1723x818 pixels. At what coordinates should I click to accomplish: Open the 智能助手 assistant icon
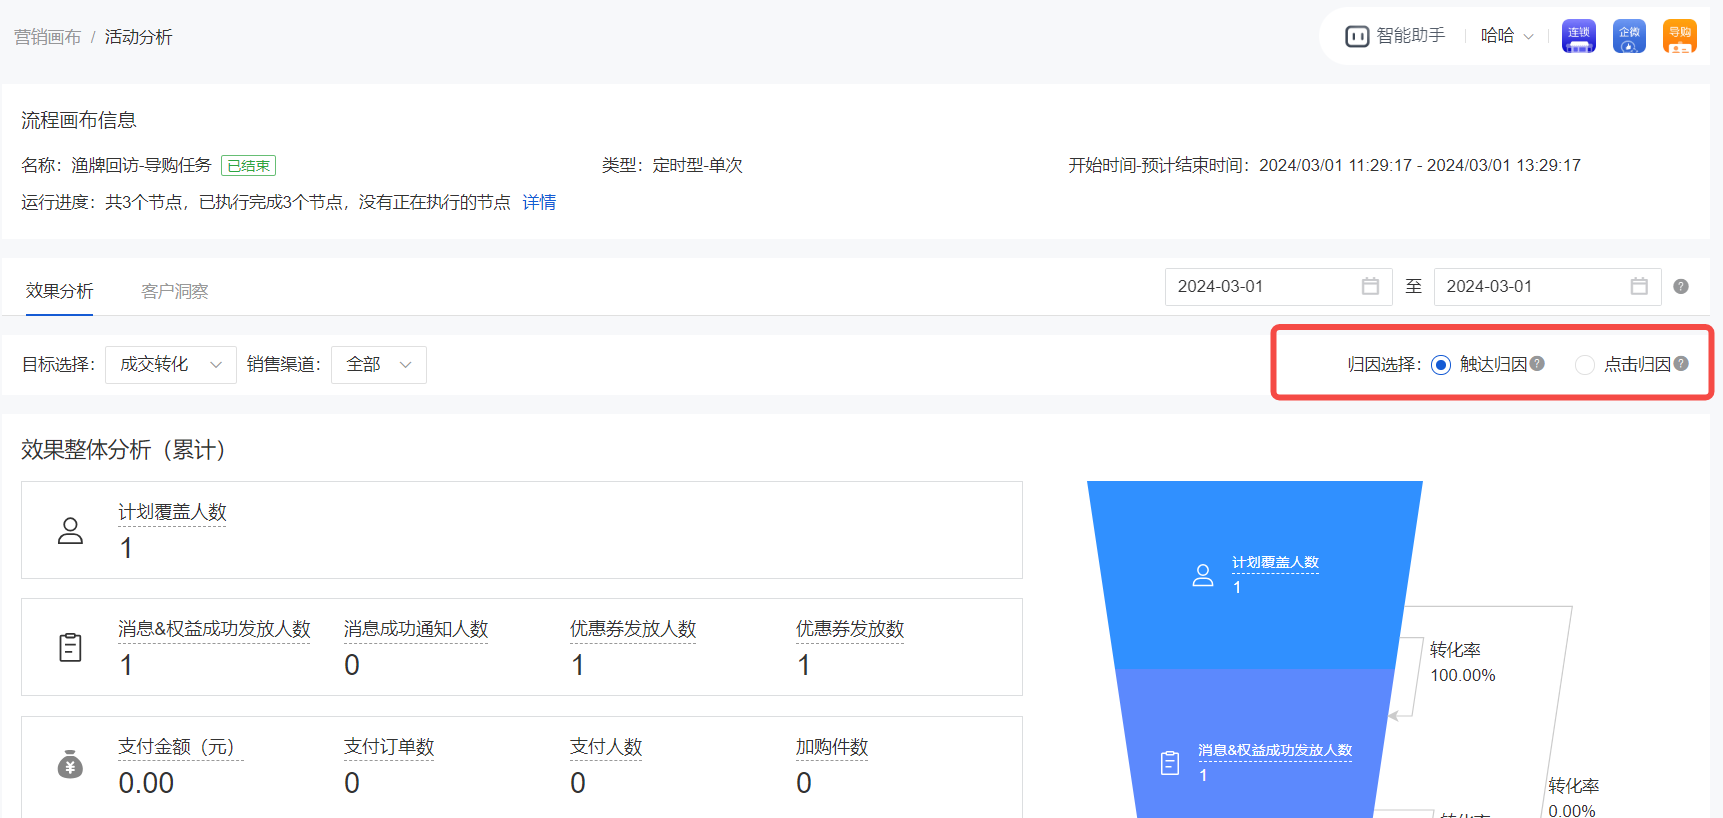click(x=1357, y=36)
